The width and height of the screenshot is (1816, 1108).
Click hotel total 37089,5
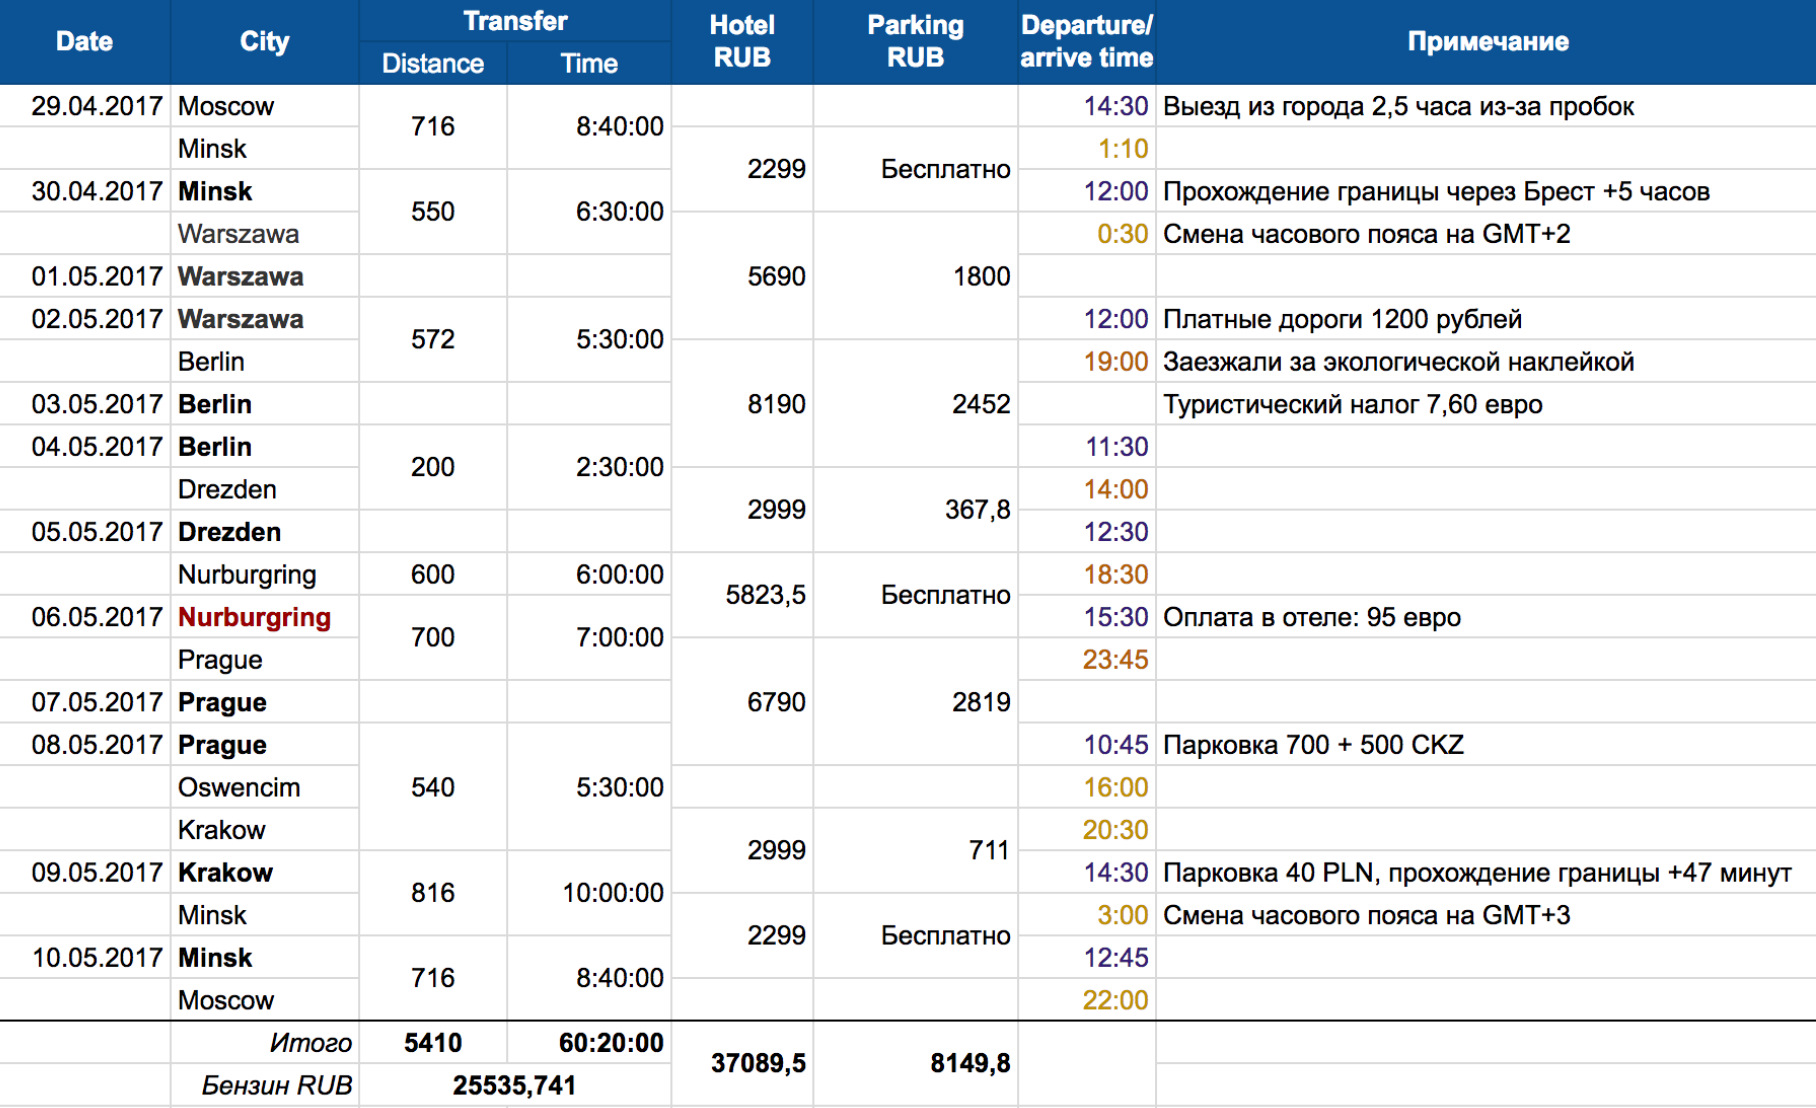[742, 1063]
